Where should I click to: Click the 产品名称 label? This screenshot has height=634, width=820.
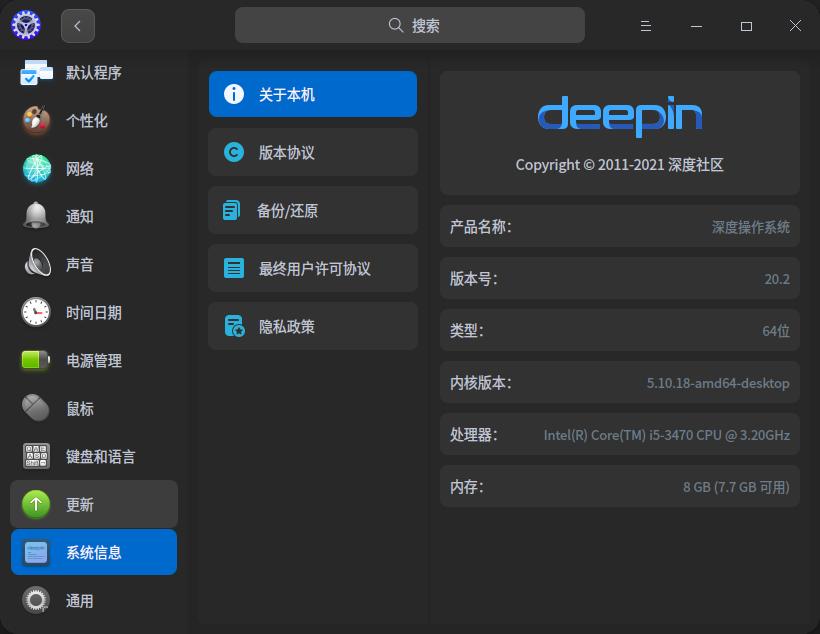481,227
